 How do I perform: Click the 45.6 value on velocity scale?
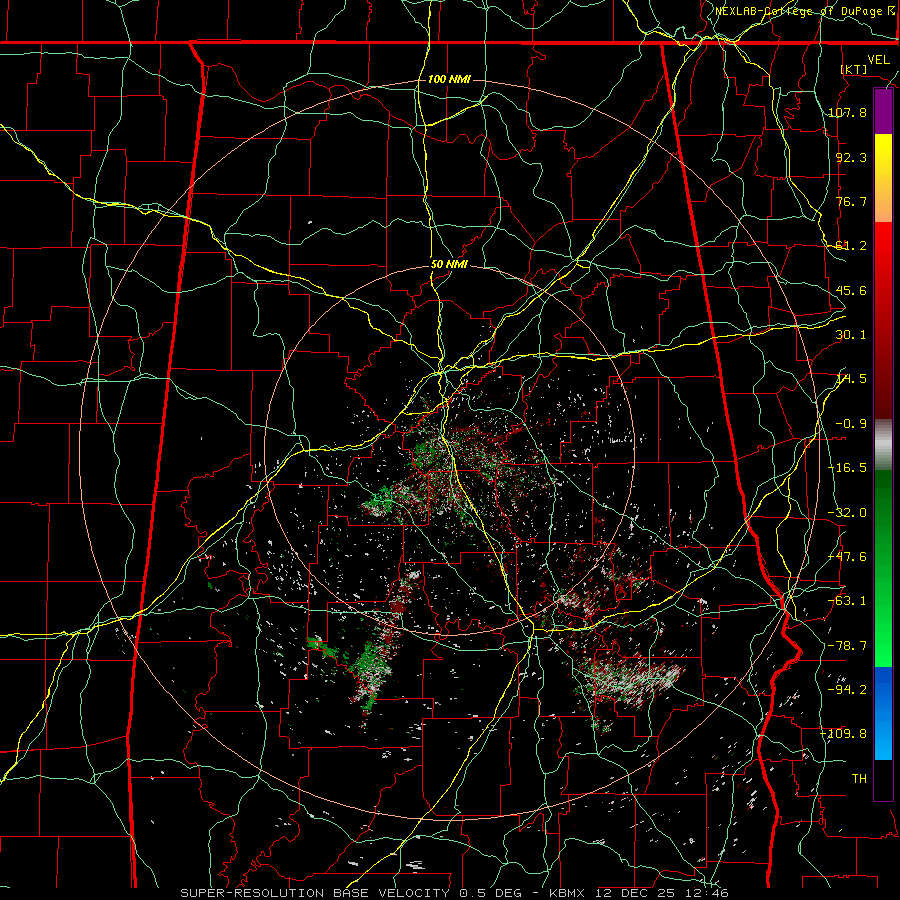[851, 290]
